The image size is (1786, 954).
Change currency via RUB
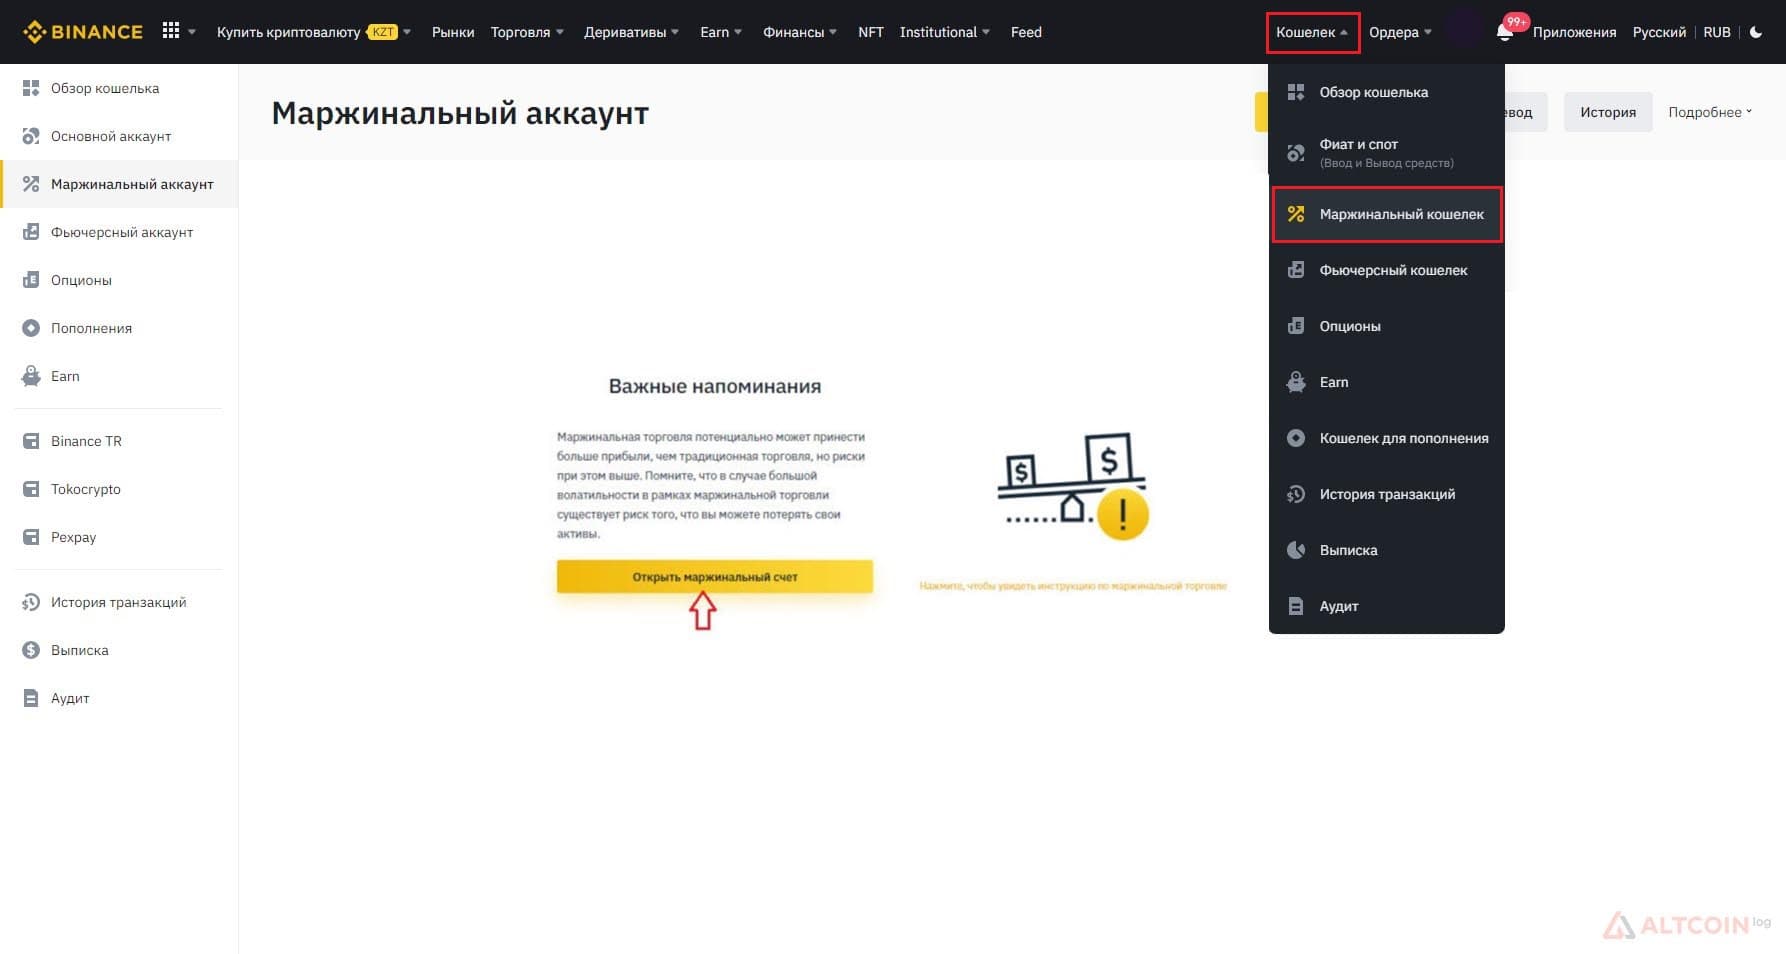[x=1717, y=32]
